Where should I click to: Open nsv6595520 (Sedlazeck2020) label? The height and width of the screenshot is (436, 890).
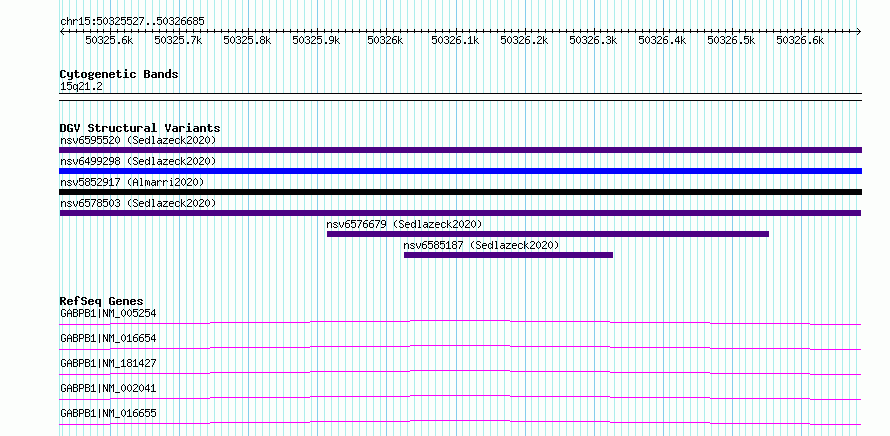(138, 140)
